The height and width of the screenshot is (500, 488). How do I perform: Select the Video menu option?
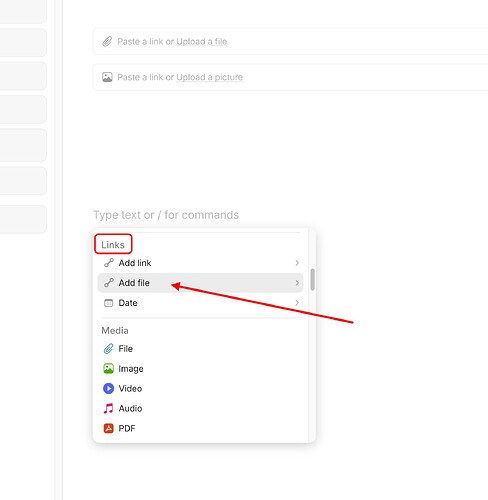click(x=200, y=389)
